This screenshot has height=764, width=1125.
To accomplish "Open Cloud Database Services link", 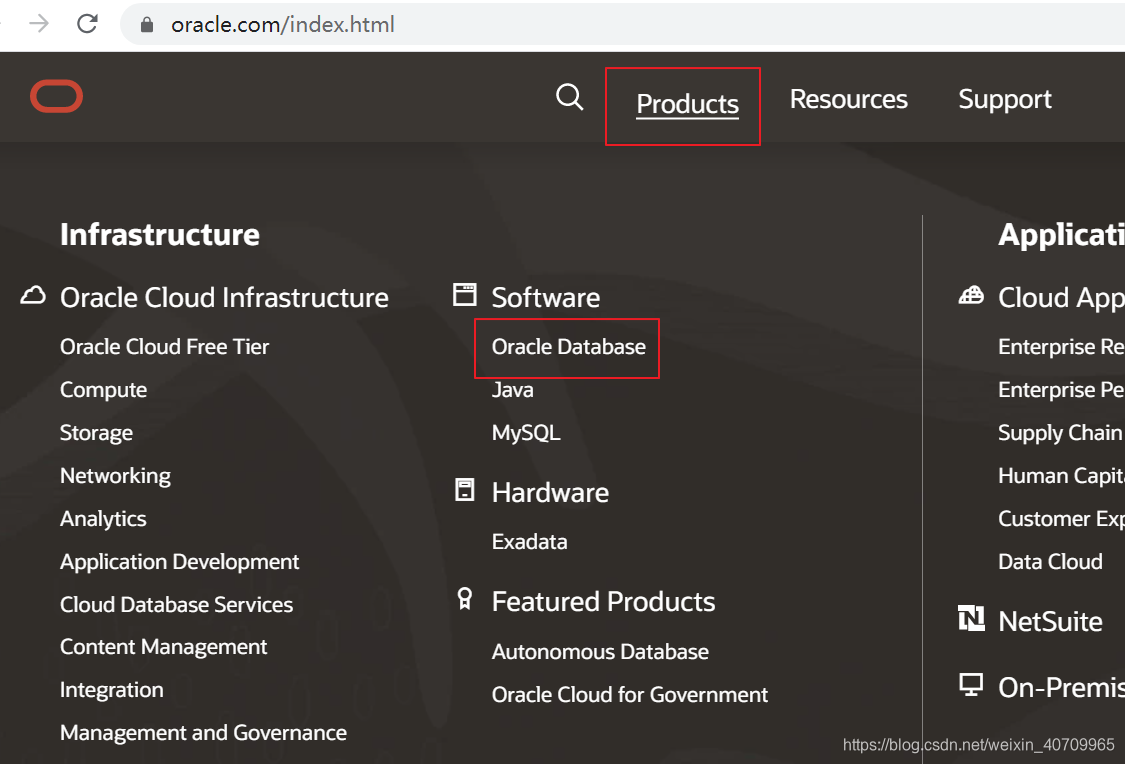I will point(176,605).
